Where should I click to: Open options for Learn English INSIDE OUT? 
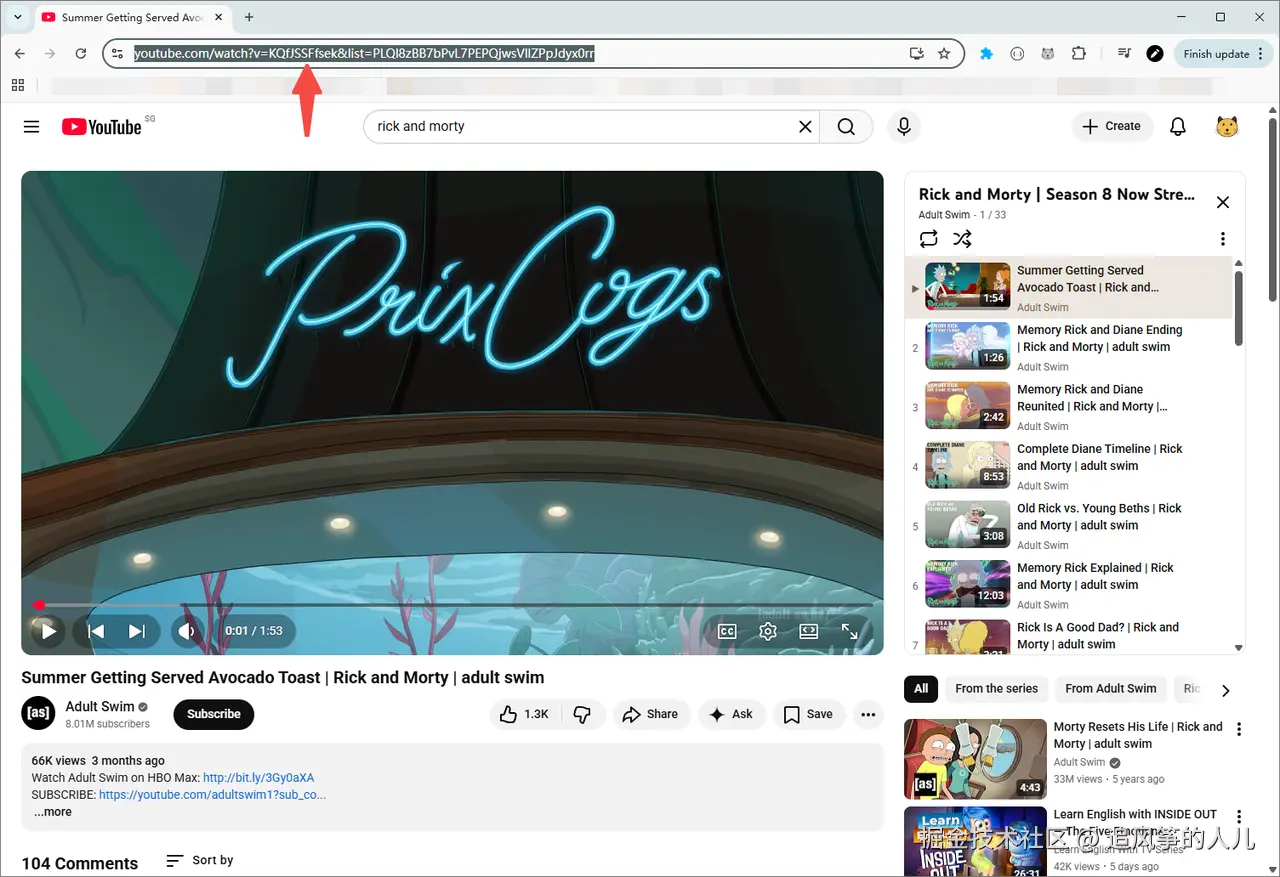1239,817
